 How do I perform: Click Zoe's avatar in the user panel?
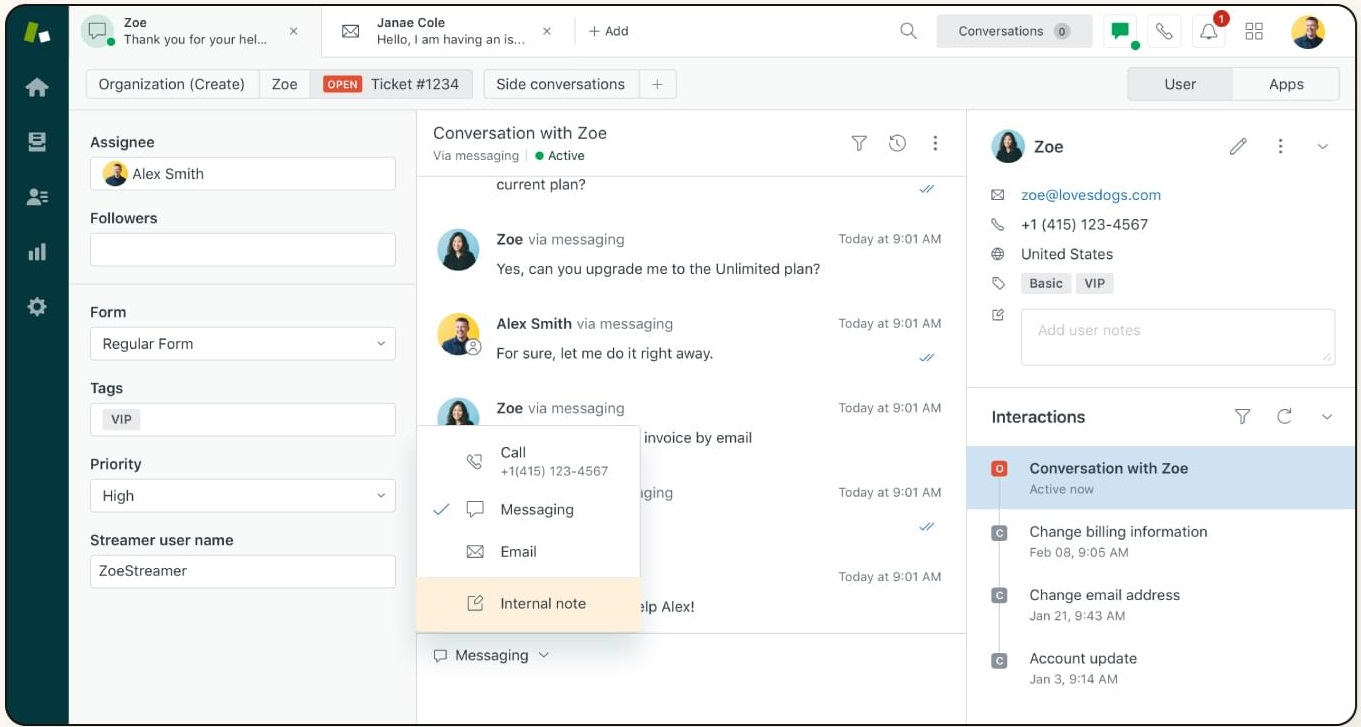click(x=1008, y=146)
